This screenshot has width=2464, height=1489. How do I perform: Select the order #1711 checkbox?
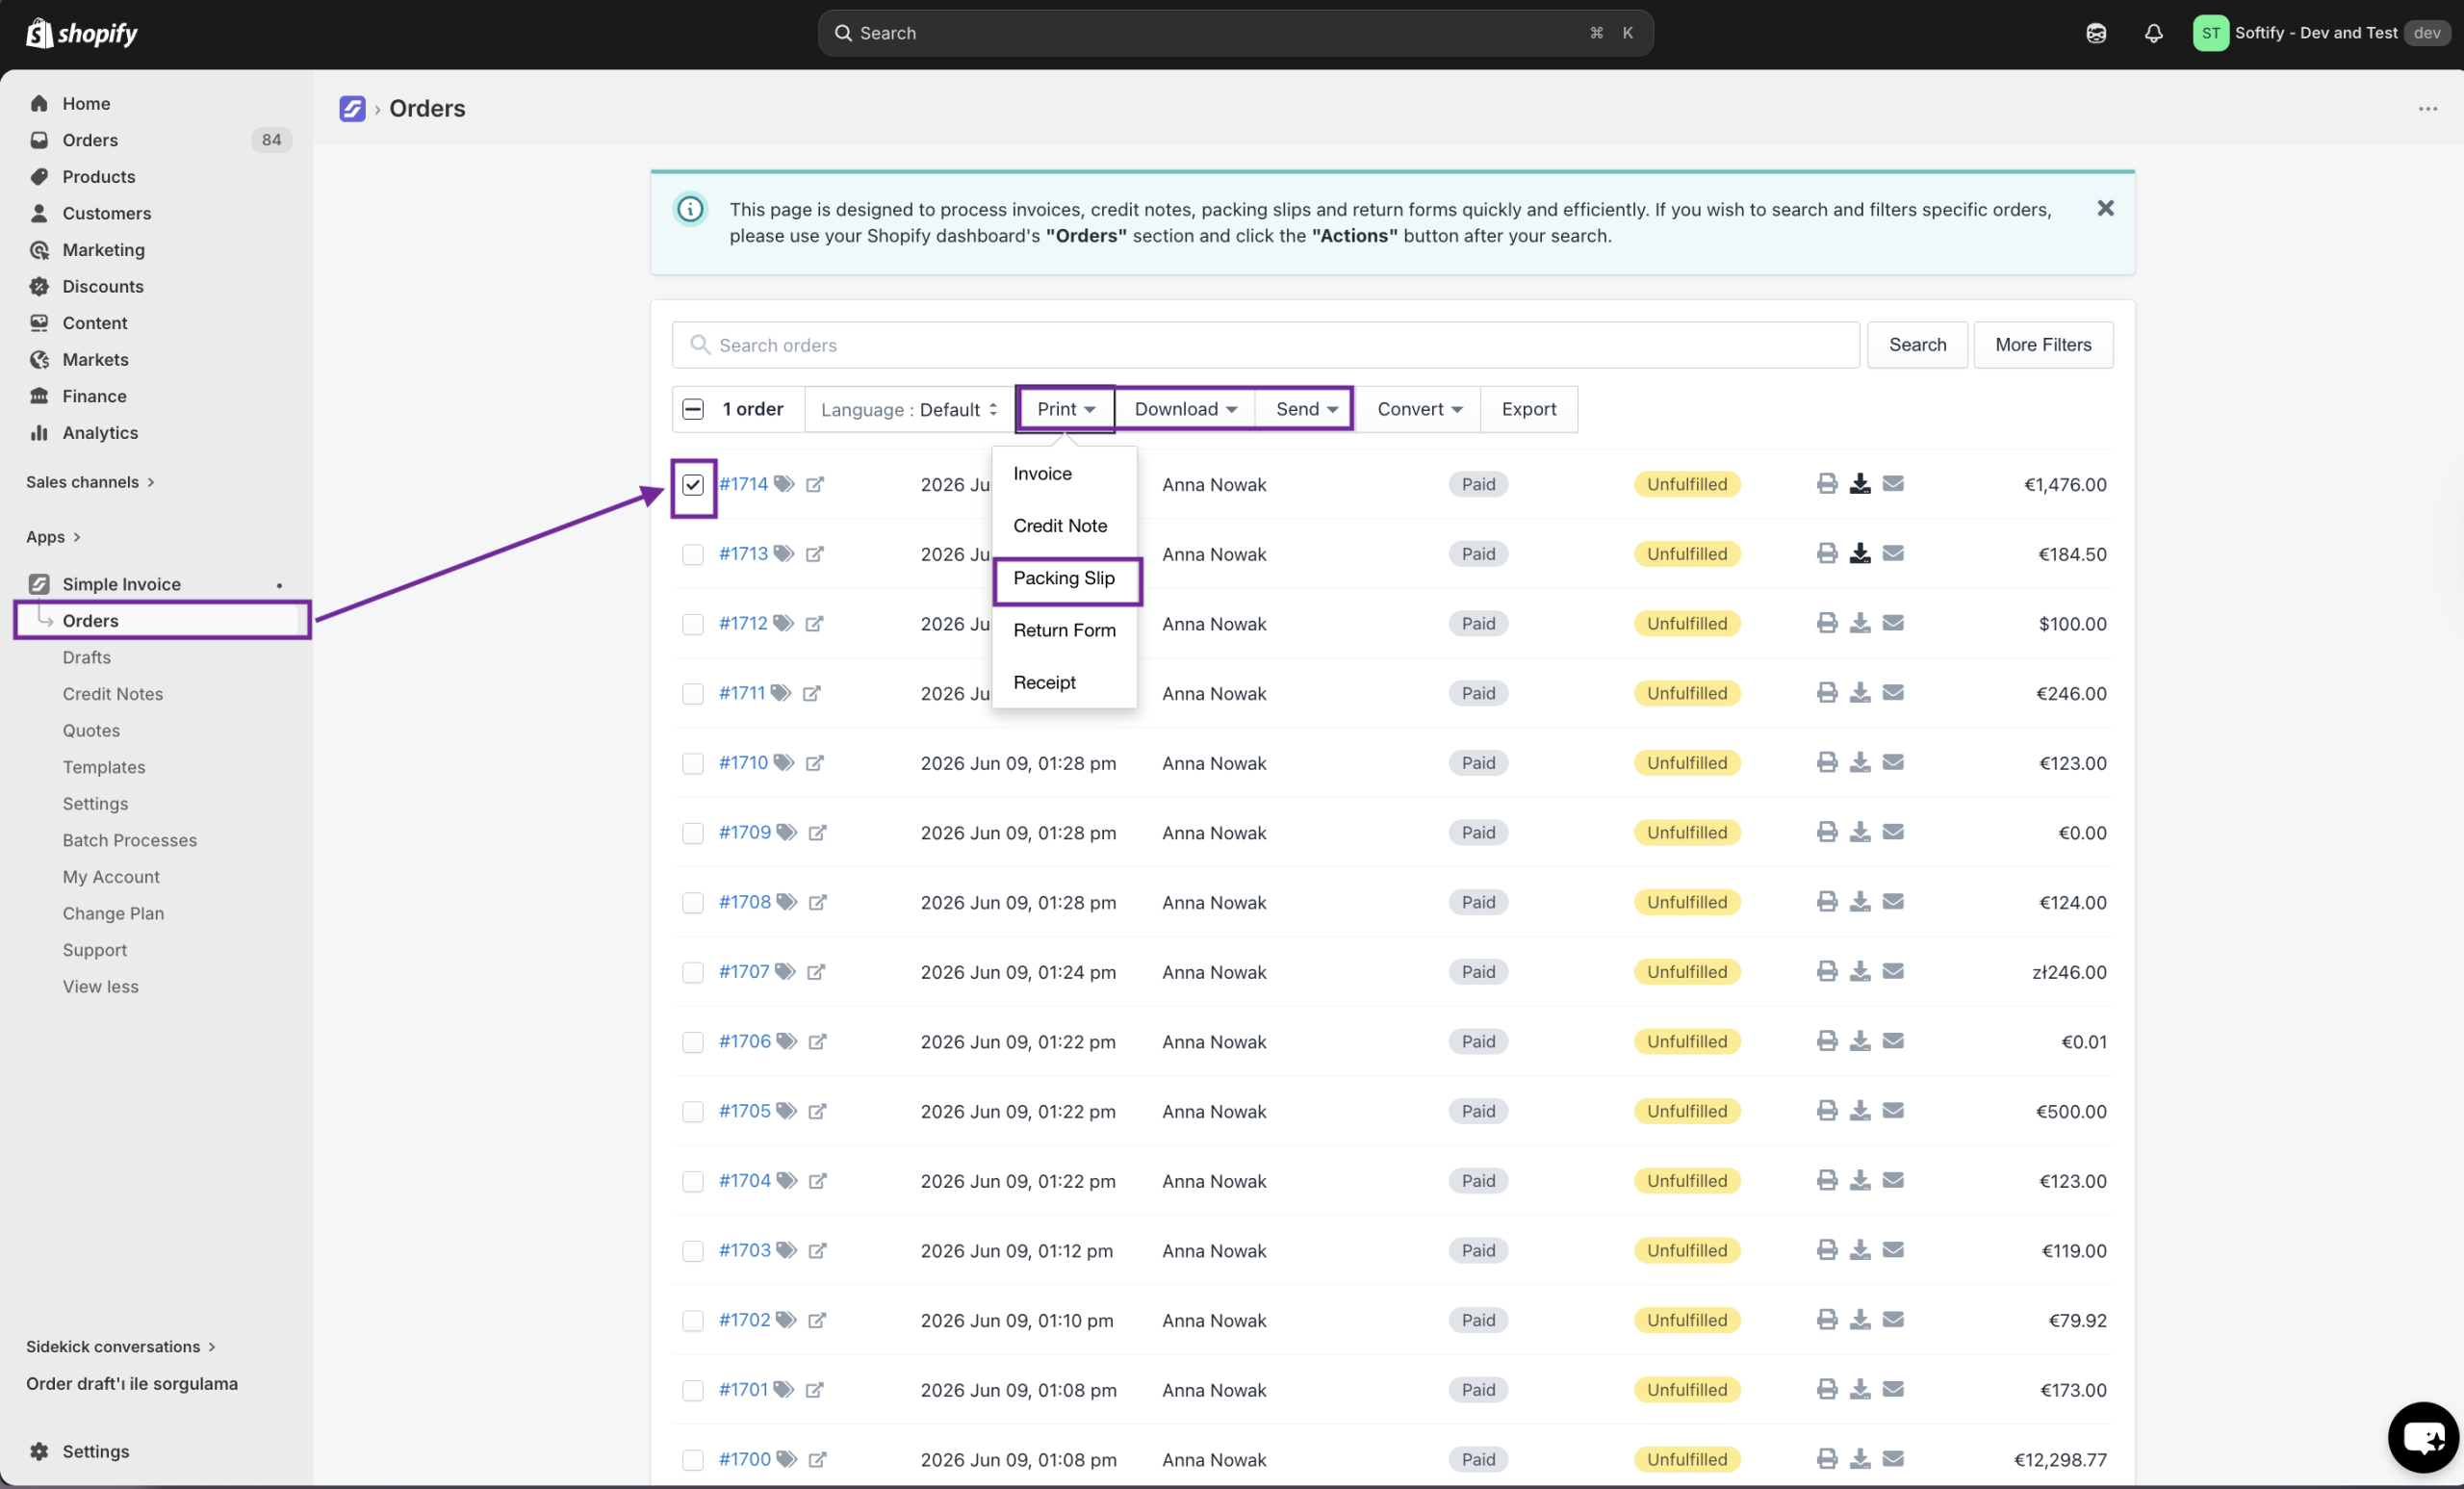pos(693,694)
